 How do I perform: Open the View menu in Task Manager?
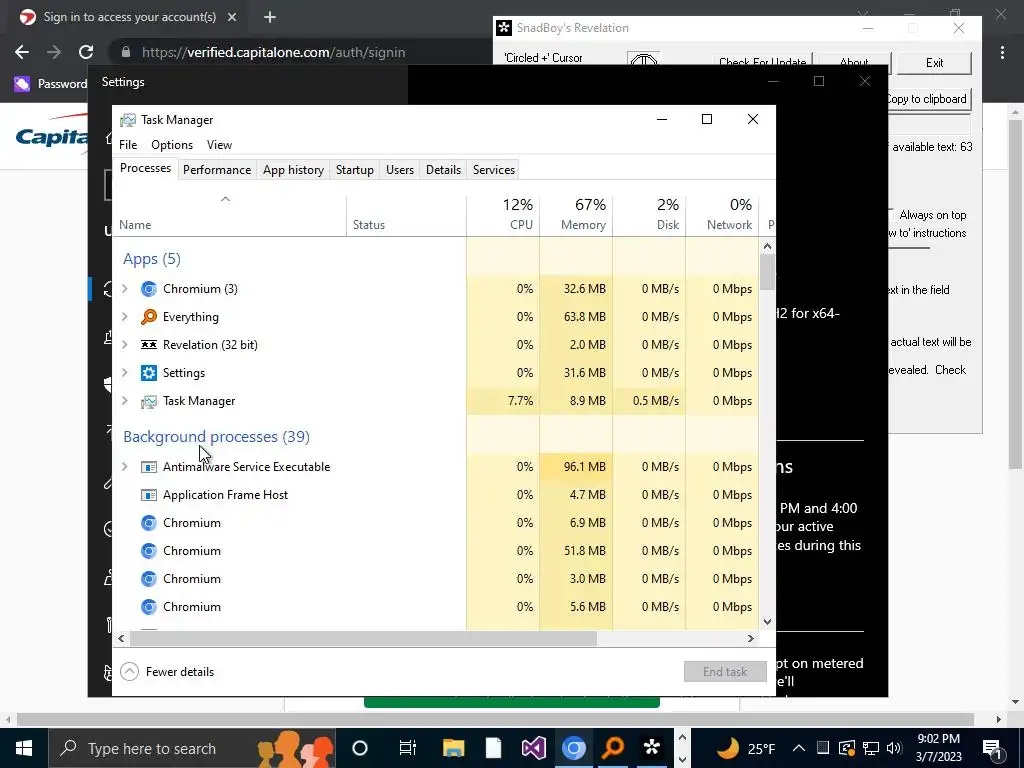[219, 145]
